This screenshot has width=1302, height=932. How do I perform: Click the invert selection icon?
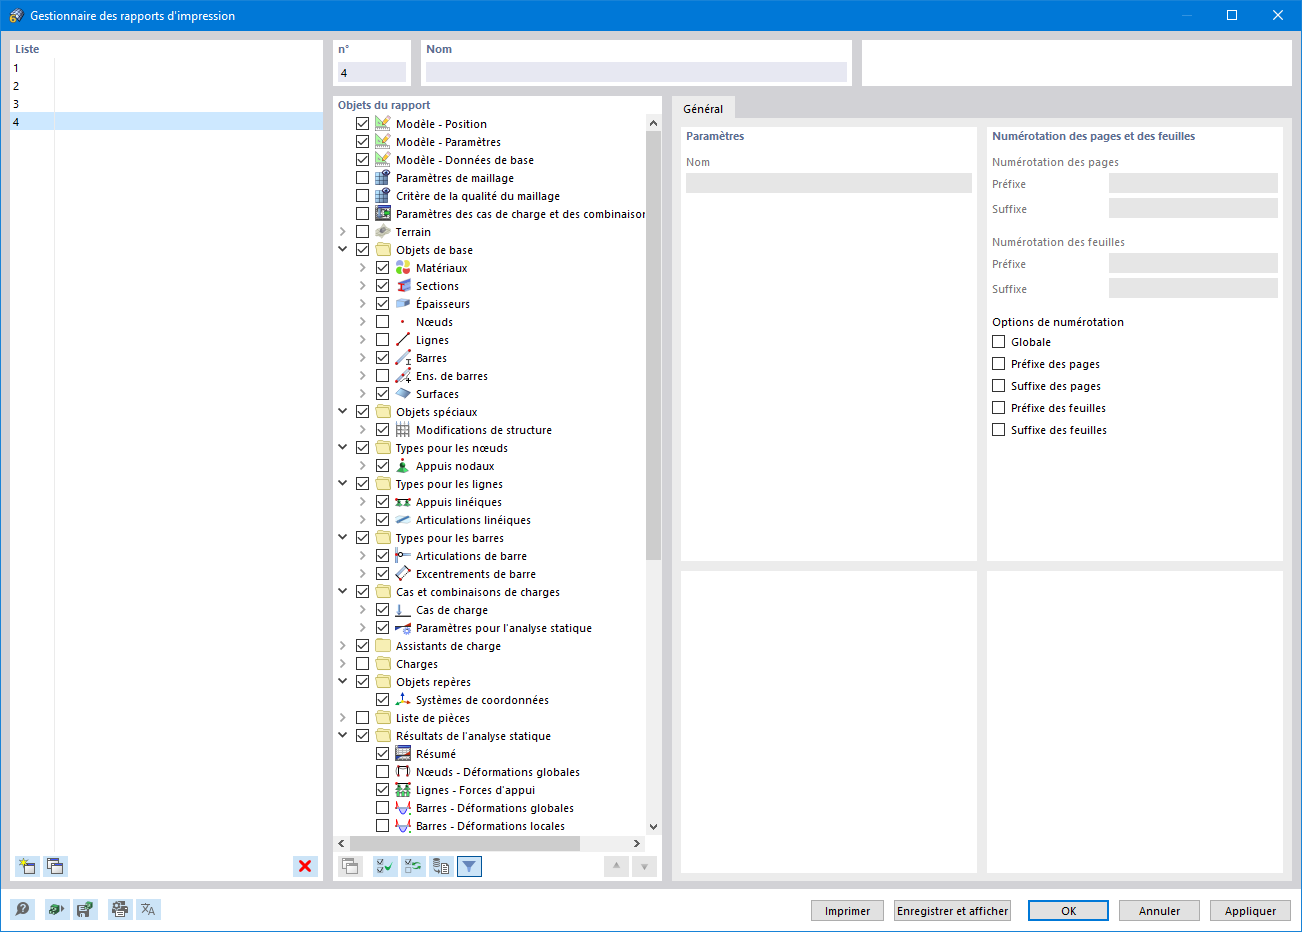tap(413, 866)
